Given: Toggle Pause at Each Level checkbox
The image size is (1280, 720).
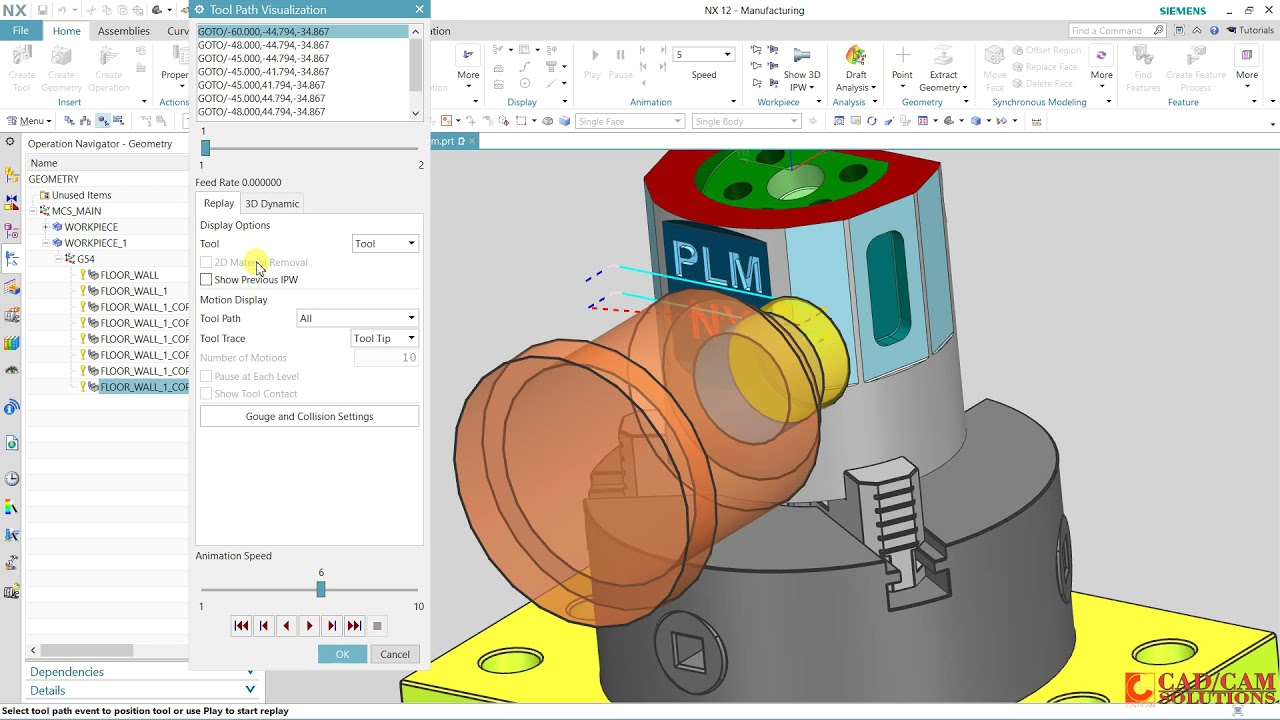Looking at the screenshot, I should point(206,376).
